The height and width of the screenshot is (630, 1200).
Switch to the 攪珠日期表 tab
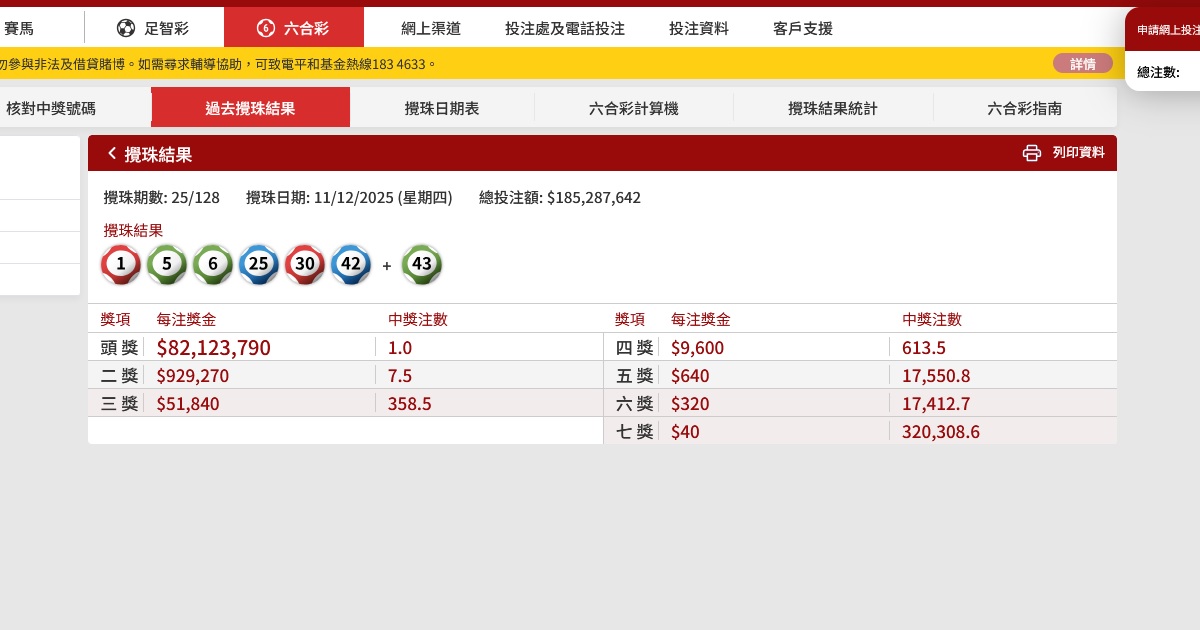click(442, 108)
